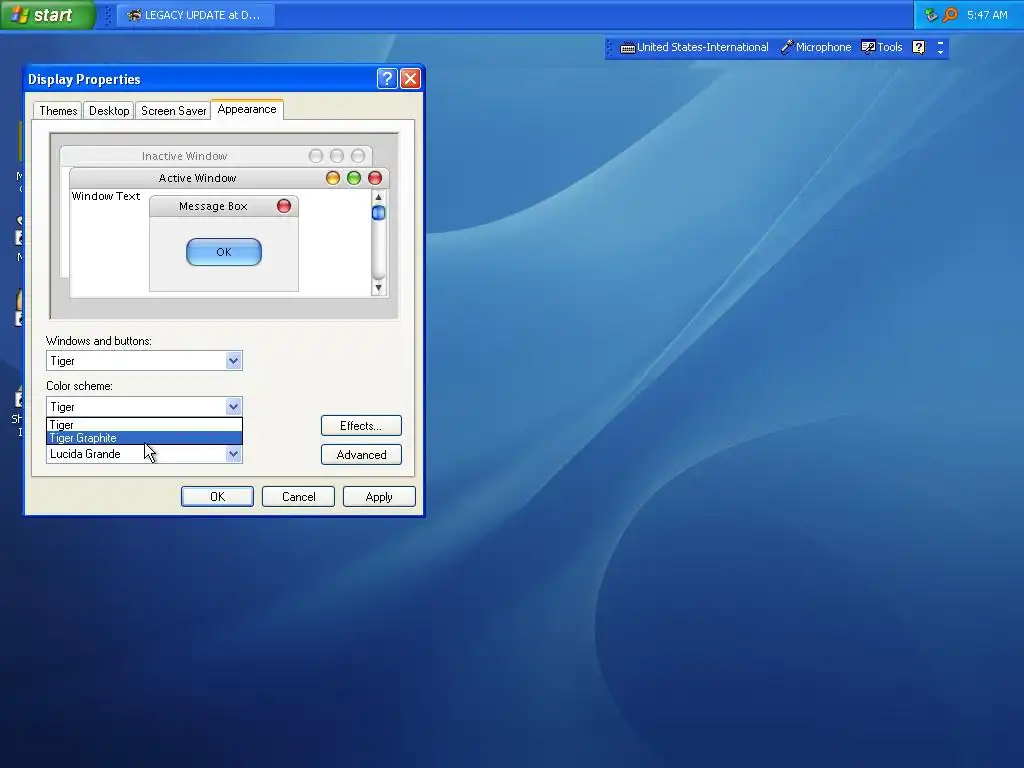This screenshot has height=768, width=1024.
Task: Choose Tiger Graphite color scheme
Action: tap(144, 438)
